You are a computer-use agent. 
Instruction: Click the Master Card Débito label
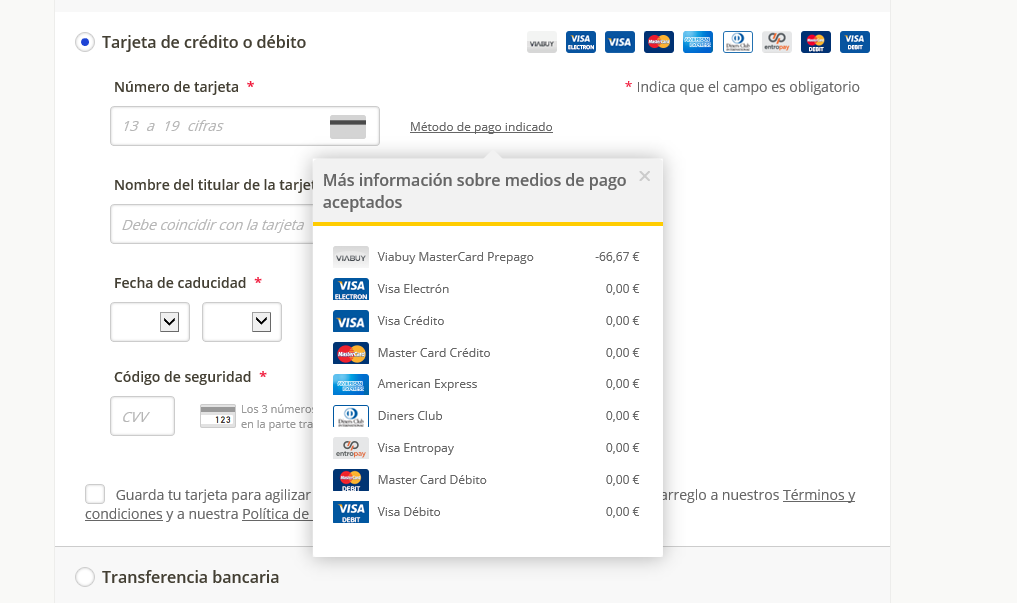tap(432, 480)
